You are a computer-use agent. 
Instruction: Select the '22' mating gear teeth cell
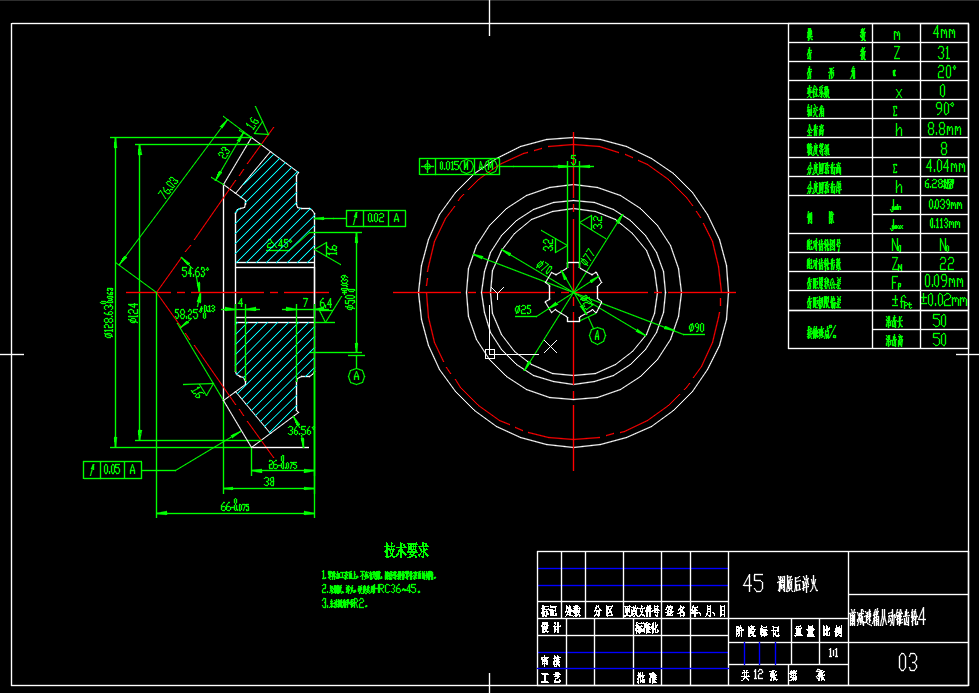point(947,263)
